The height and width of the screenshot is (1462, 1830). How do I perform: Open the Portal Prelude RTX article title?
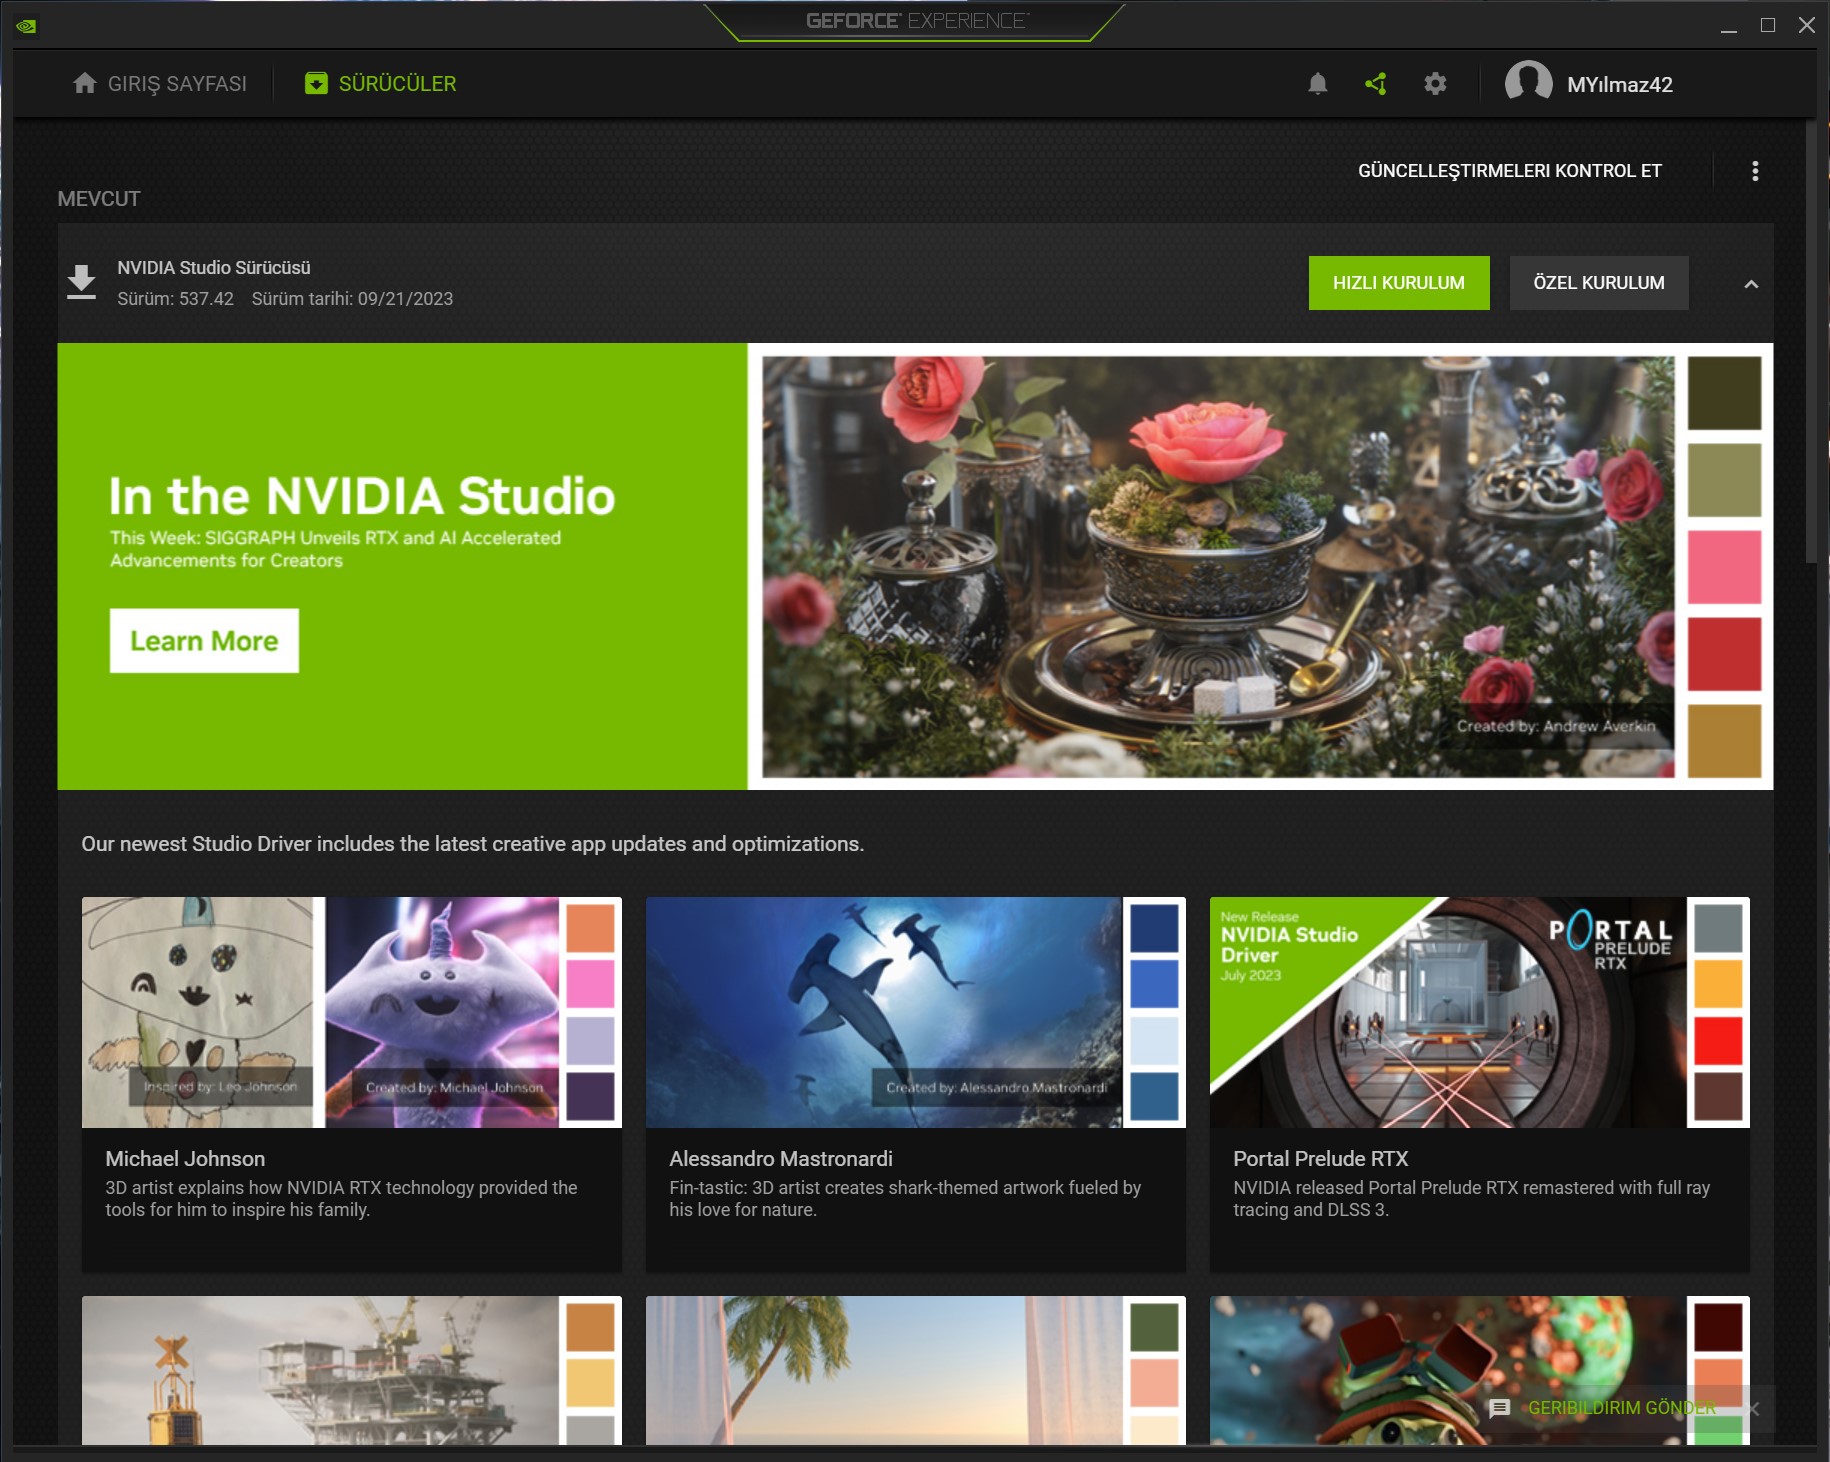click(1320, 1159)
